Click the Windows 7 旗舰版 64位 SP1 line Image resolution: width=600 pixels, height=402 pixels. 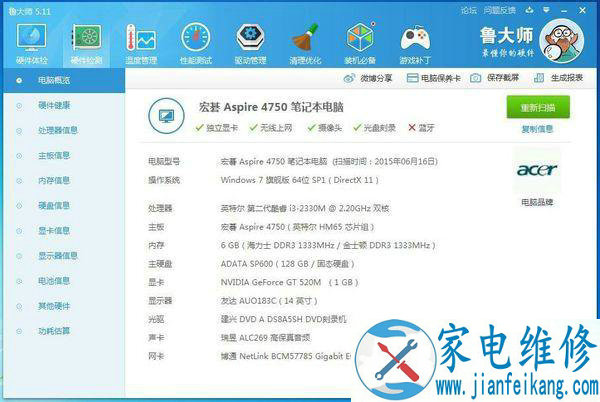[x=300, y=180]
